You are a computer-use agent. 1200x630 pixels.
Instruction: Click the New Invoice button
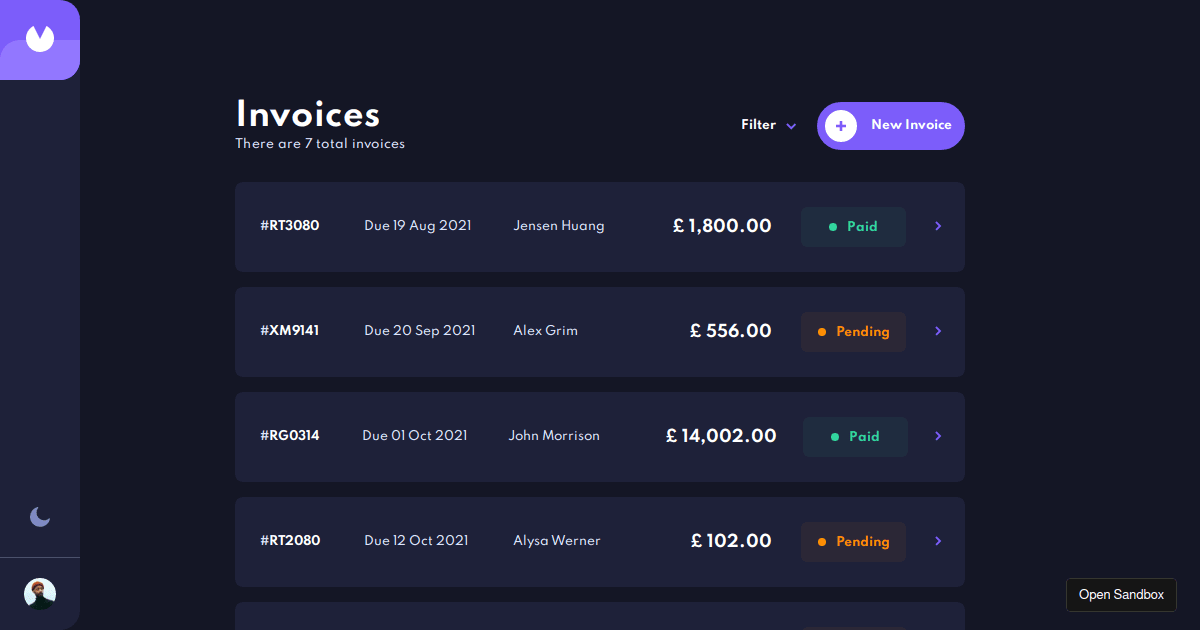pos(890,125)
